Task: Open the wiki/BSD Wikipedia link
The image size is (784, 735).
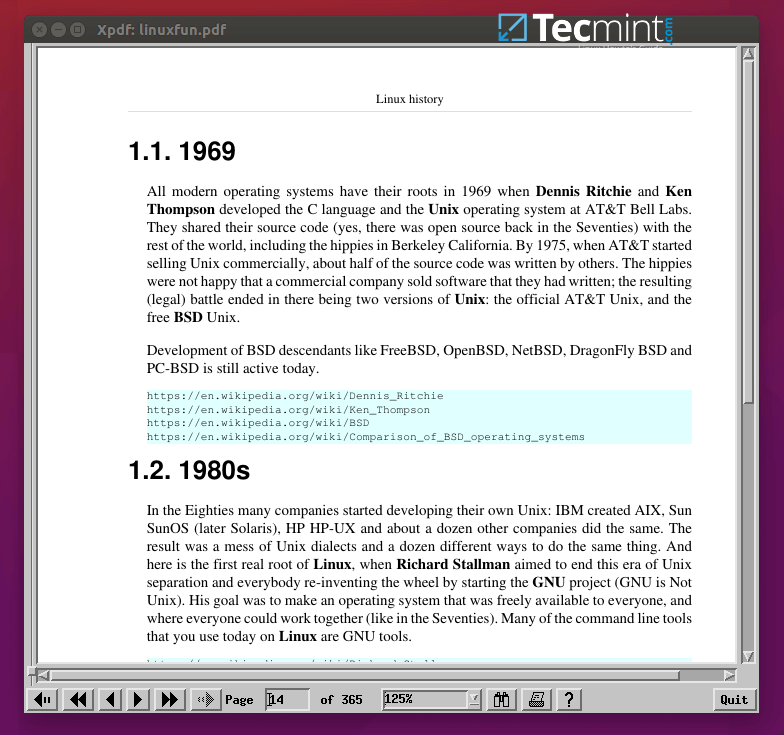Action: (258, 423)
